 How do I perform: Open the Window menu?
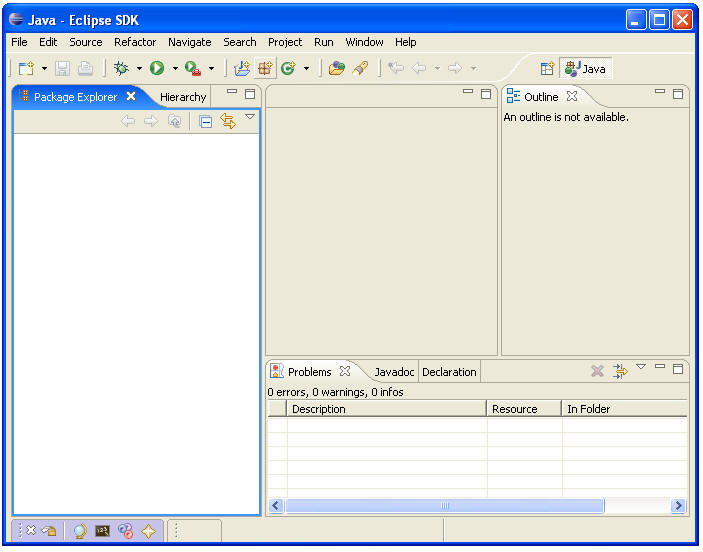364,42
